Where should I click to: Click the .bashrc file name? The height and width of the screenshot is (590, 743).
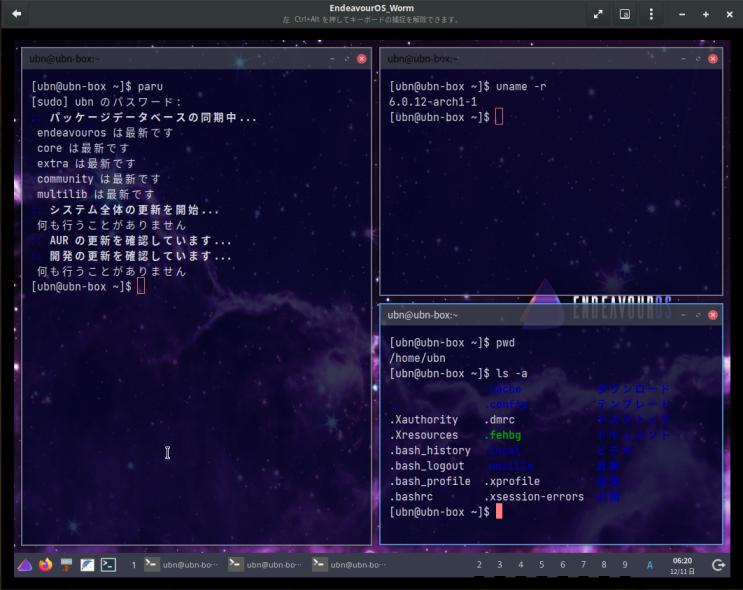(411, 497)
